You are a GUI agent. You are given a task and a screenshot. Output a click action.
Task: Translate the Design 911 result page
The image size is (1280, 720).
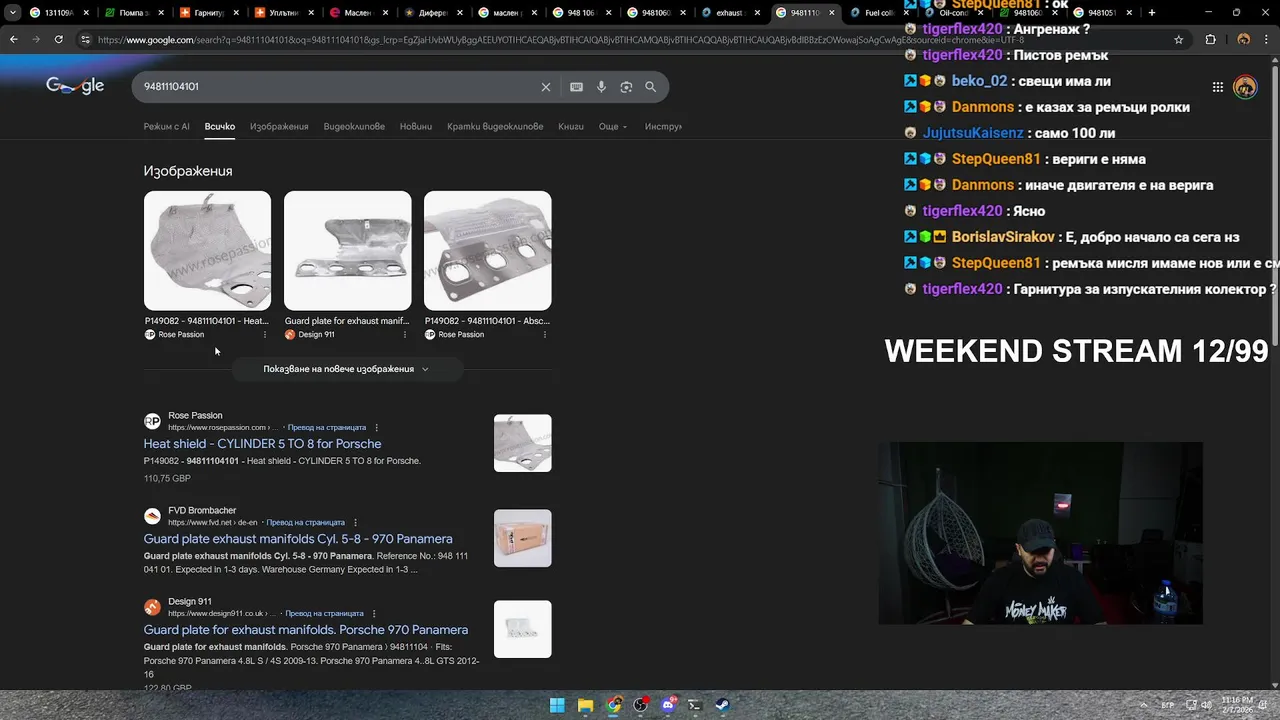(325, 614)
